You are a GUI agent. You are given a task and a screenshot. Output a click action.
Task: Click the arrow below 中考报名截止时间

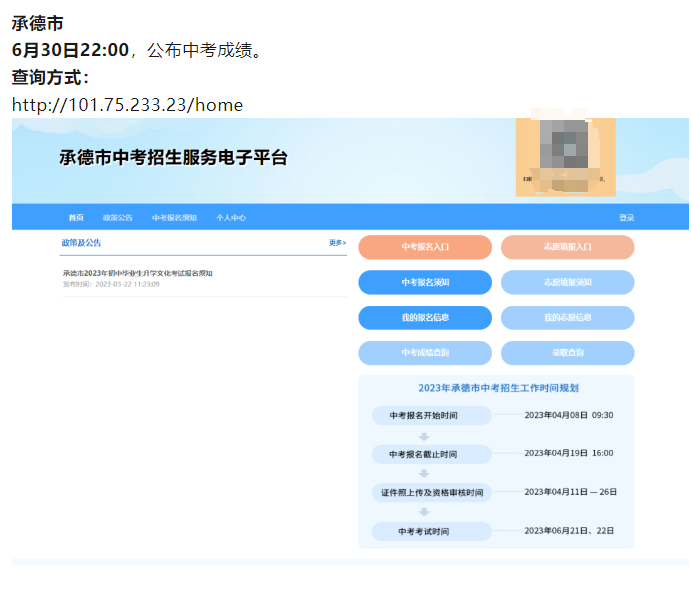pos(424,473)
